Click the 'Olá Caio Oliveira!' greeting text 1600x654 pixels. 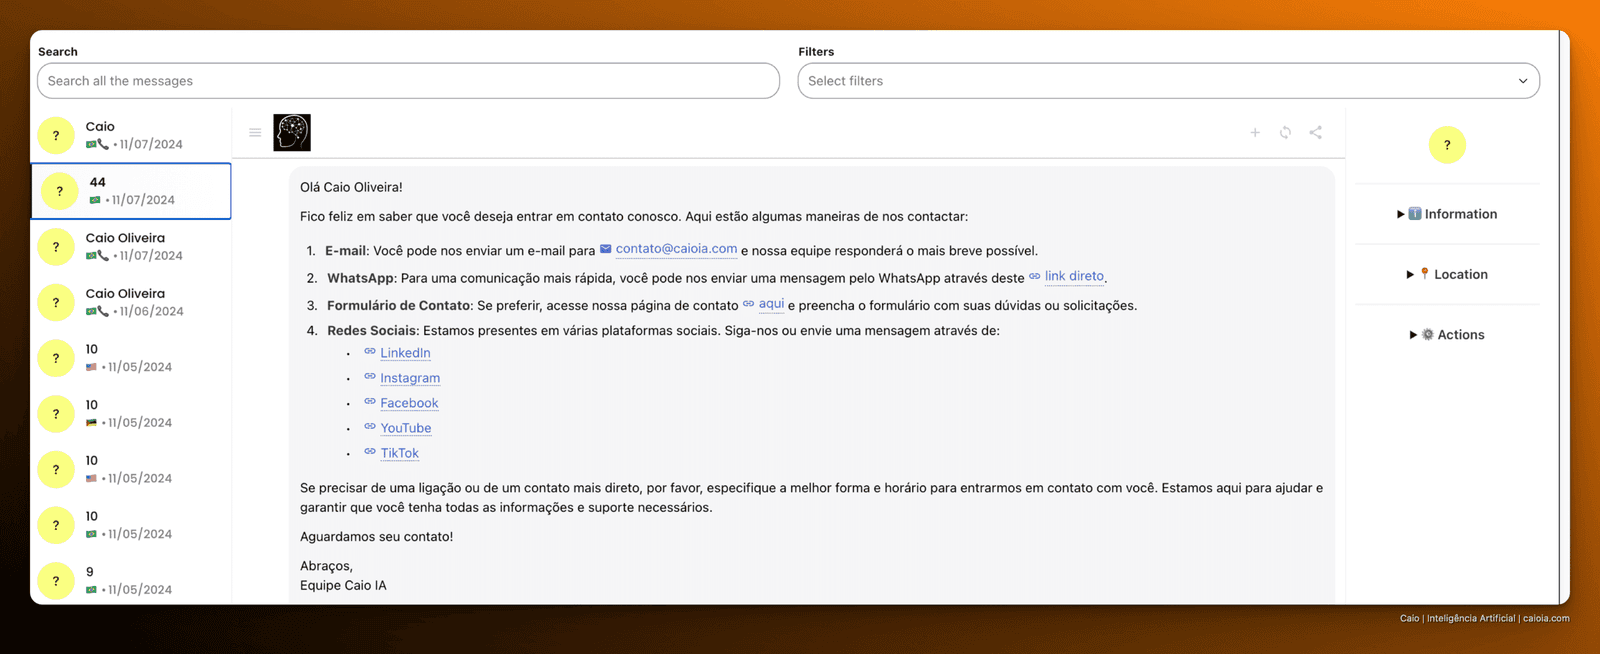click(351, 187)
